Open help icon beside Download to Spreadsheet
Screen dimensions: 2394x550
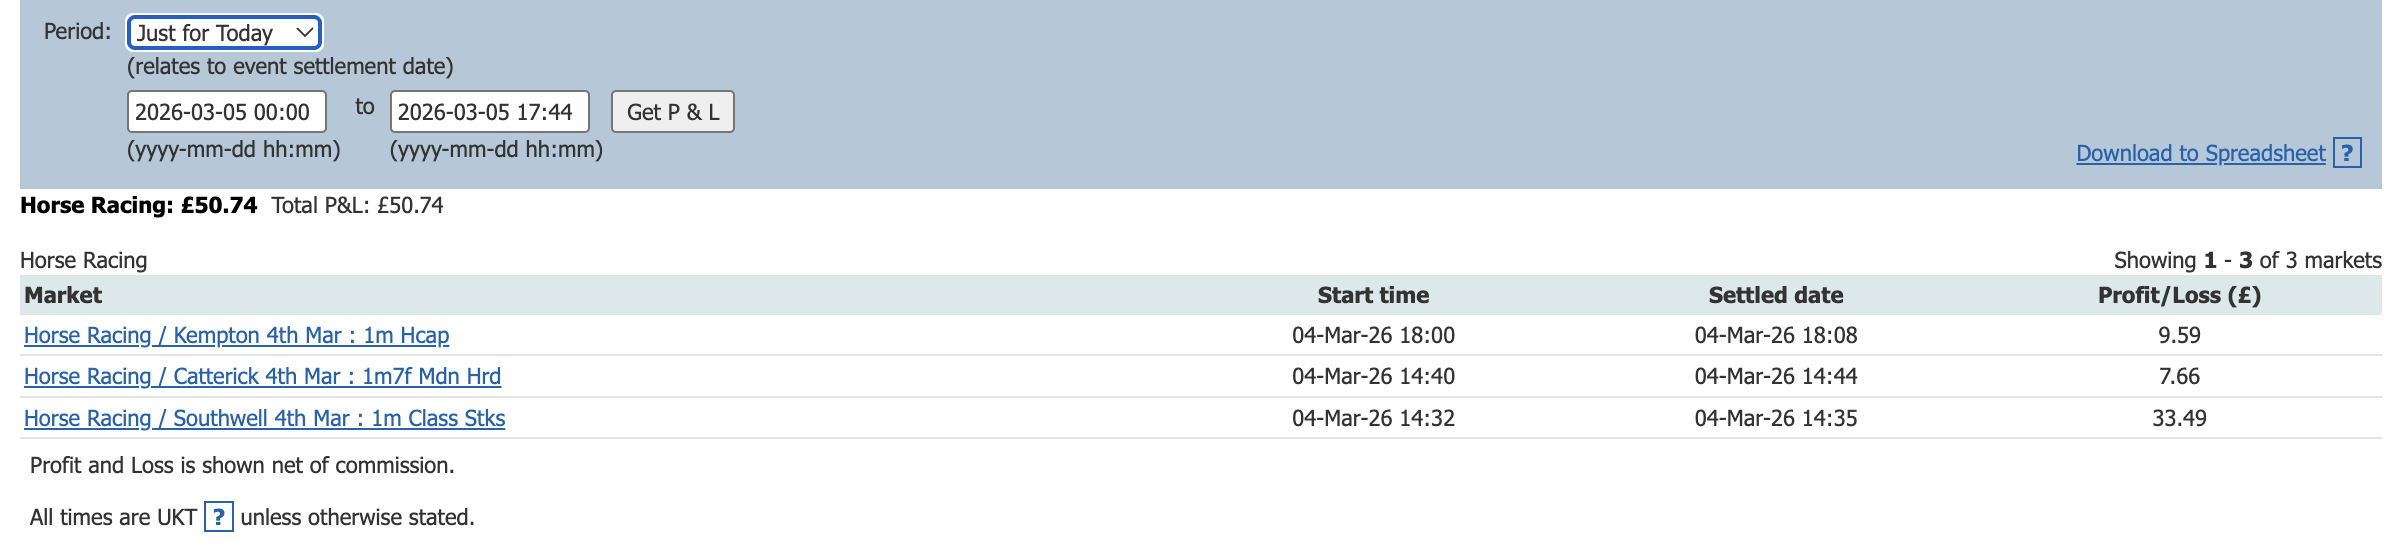[x=2347, y=153]
